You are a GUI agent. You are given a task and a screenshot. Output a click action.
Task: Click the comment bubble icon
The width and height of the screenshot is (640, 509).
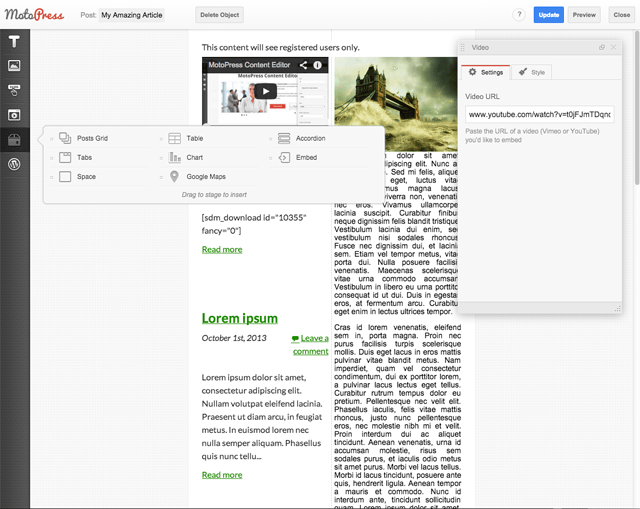295,338
